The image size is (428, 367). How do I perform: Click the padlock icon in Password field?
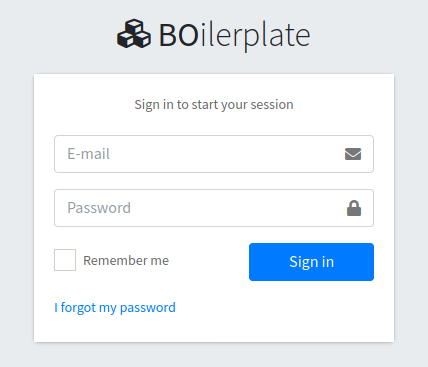point(354,208)
